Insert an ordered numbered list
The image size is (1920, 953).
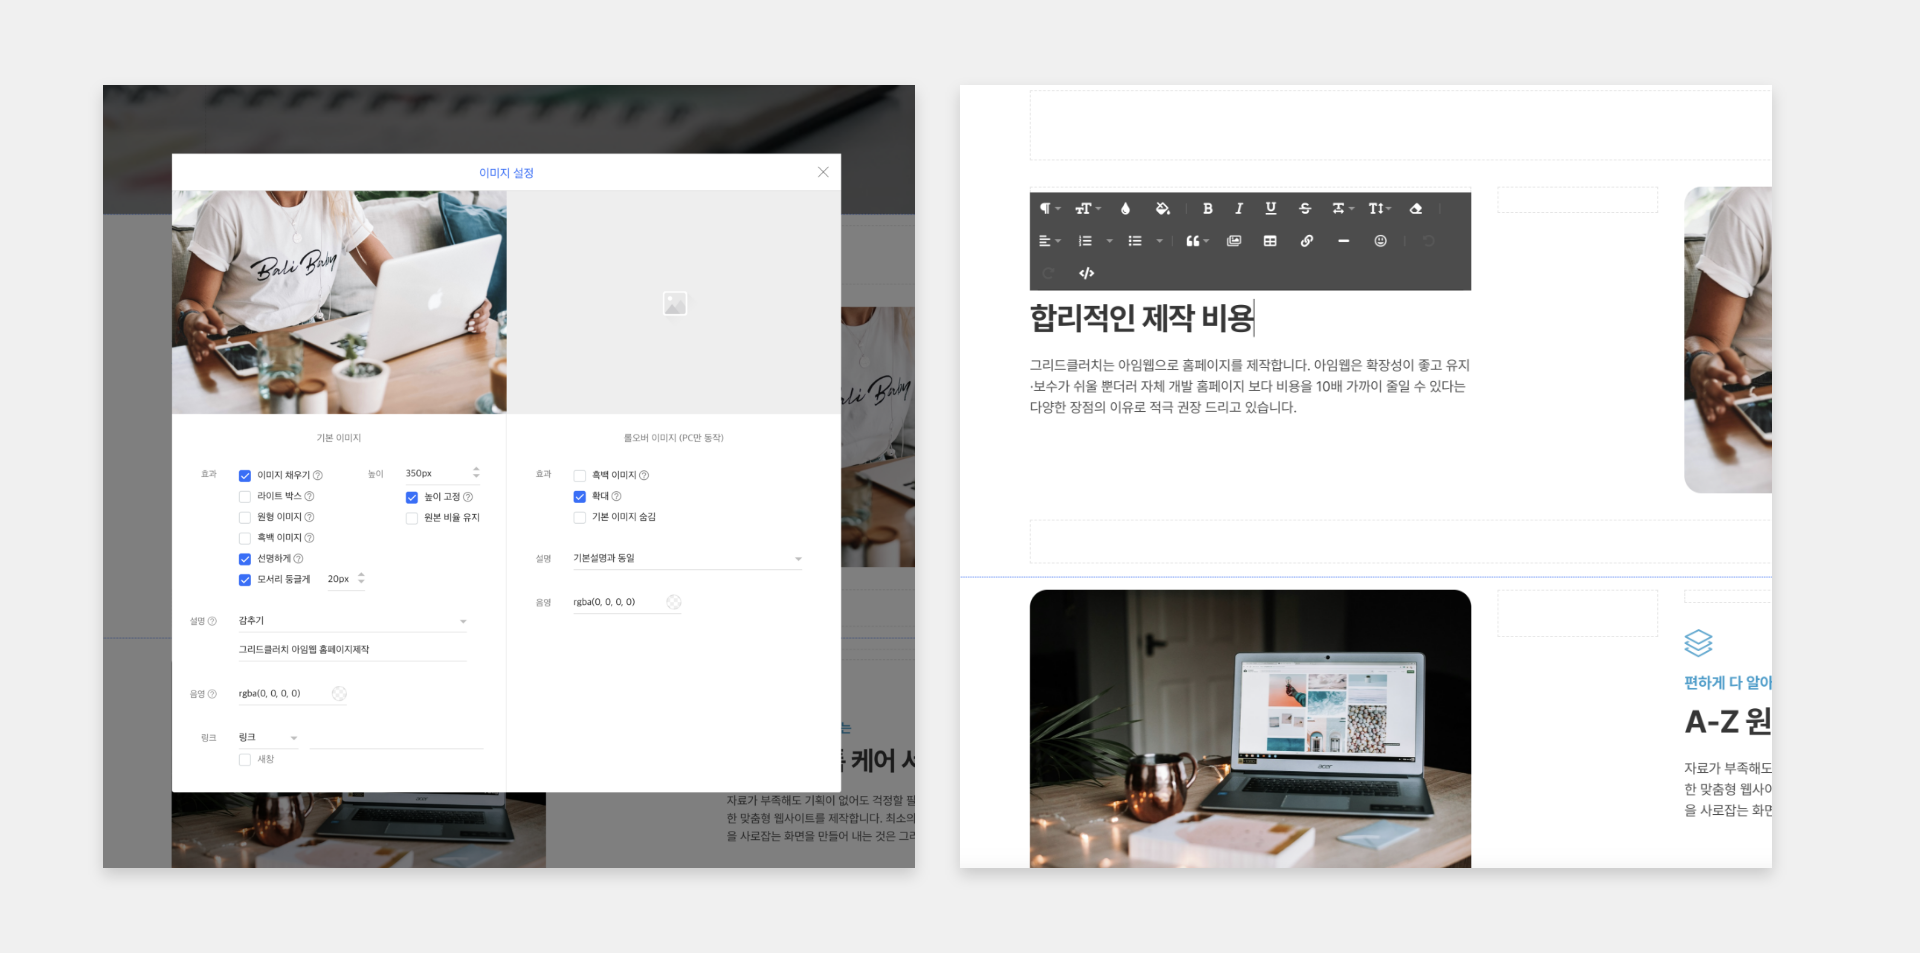pos(1085,241)
